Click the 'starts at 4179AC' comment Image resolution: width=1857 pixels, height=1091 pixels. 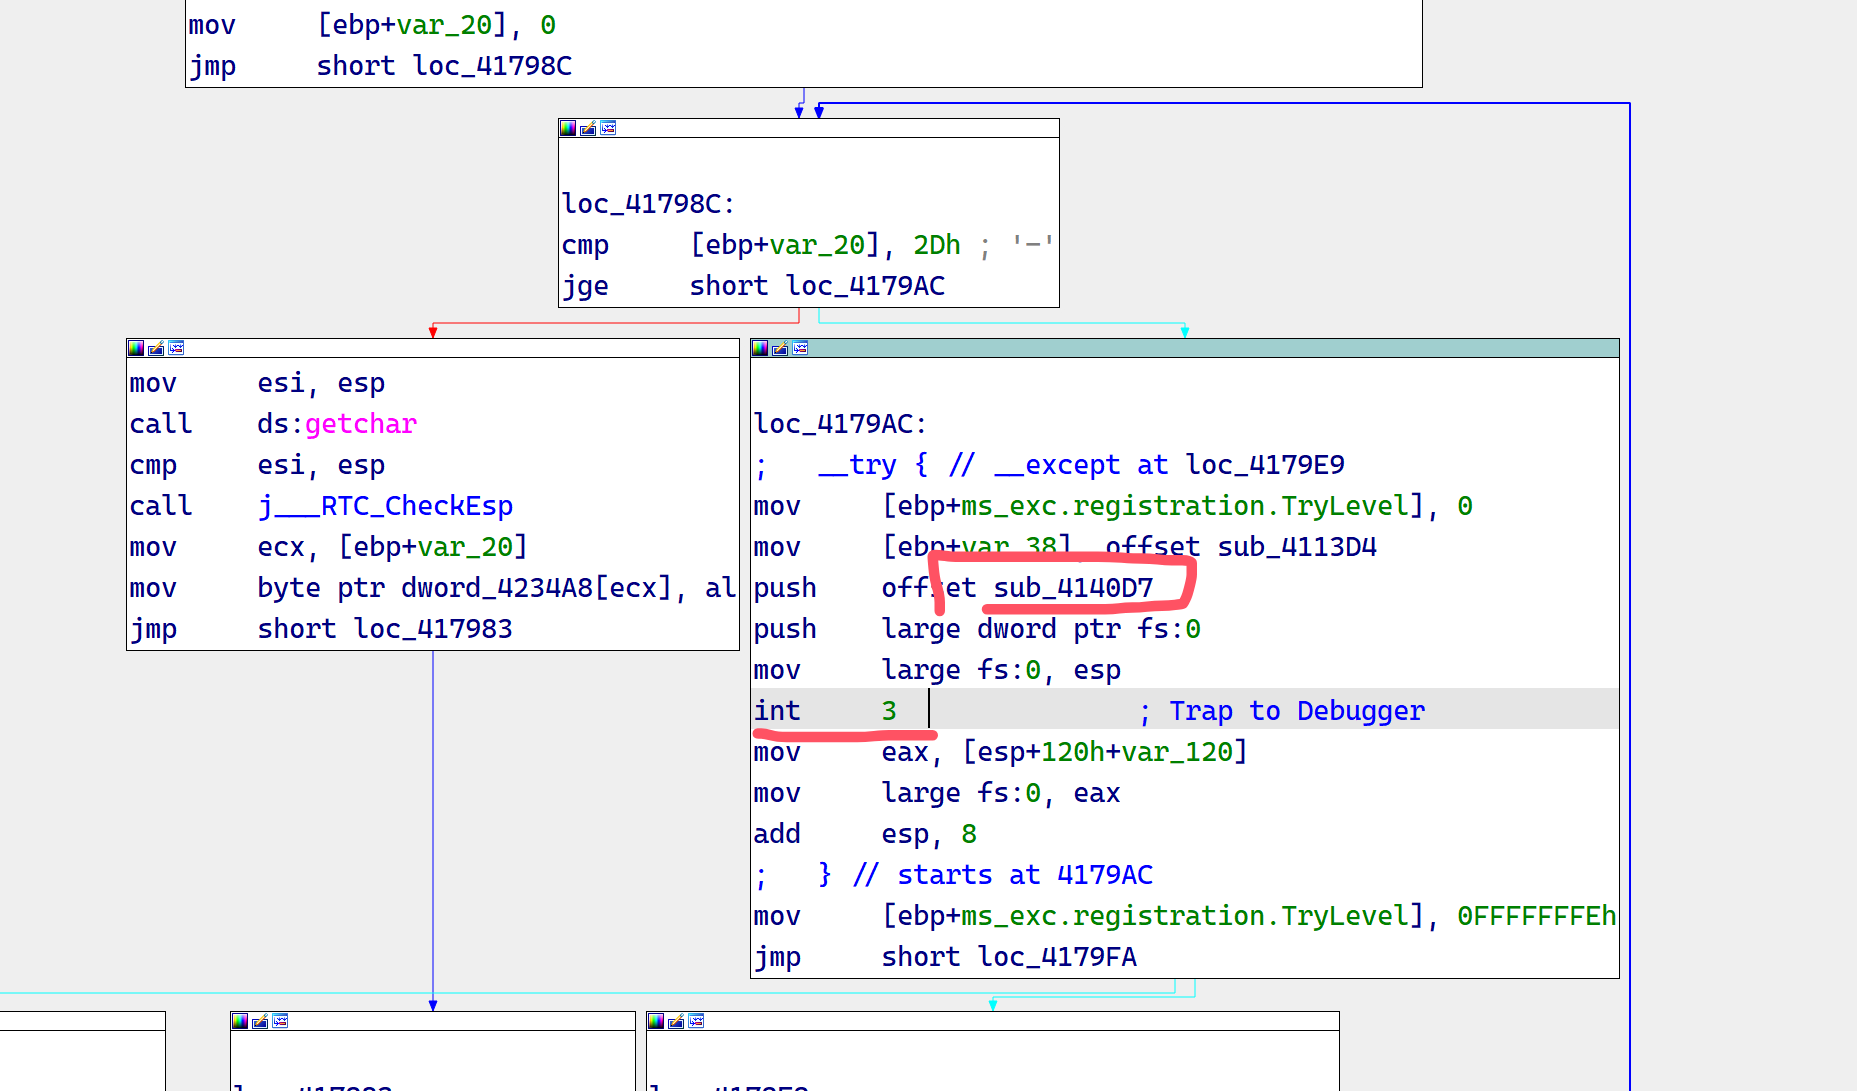1025,875
